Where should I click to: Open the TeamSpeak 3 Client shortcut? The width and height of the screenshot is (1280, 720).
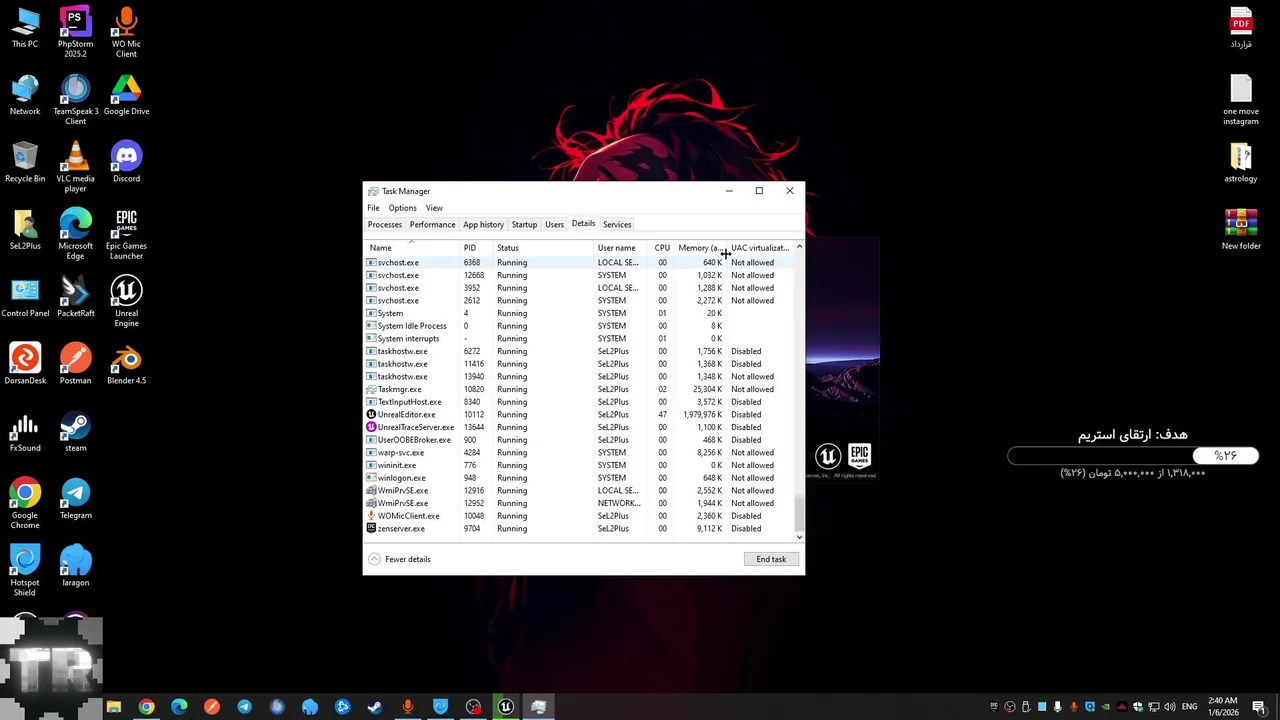pyautogui.click(x=75, y=100)
